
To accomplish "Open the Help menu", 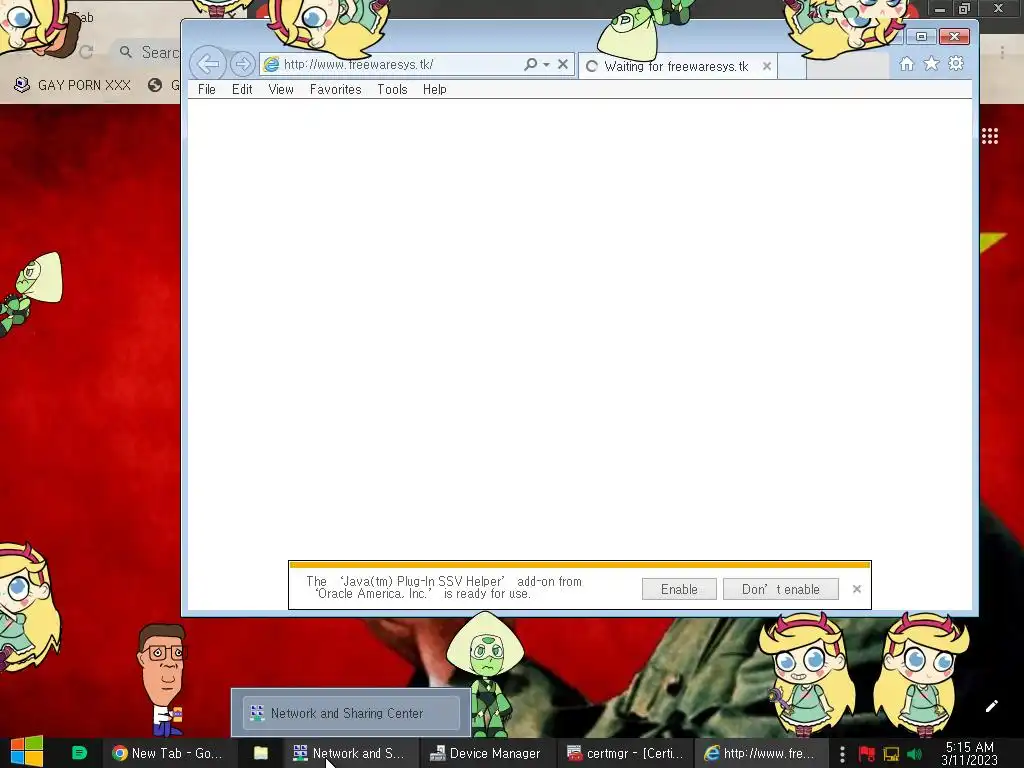I will [x=434, y=89].
